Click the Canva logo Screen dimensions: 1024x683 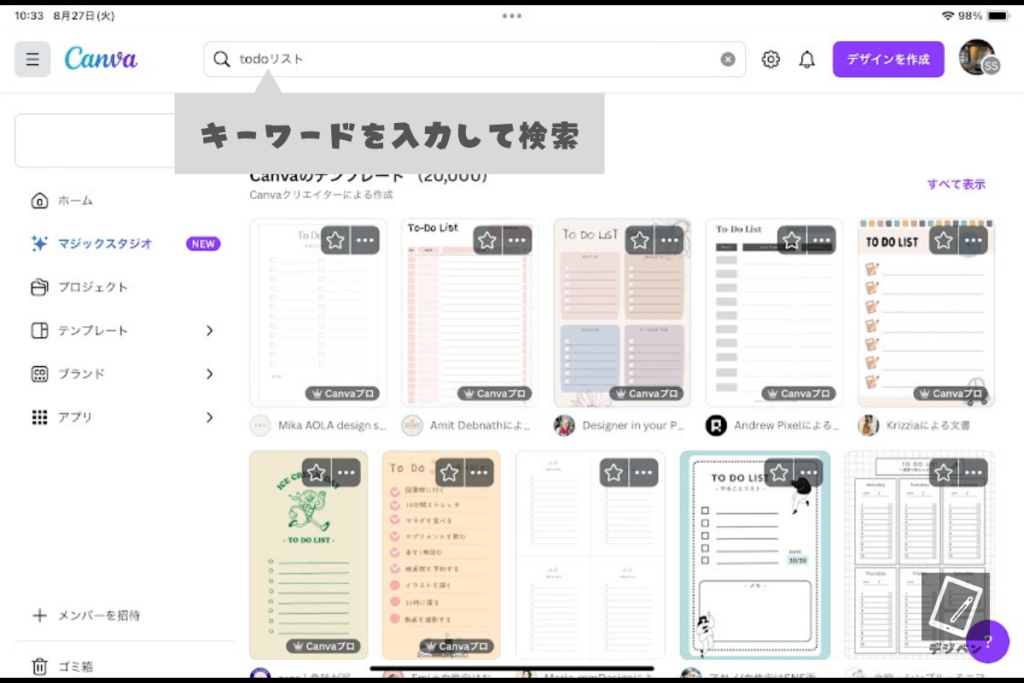101,59
